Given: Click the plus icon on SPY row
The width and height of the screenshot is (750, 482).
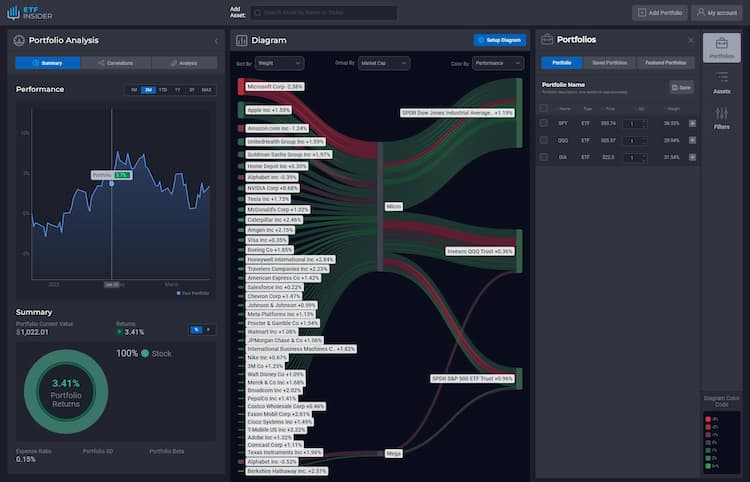Looking at the screenshot, I should [692, 123].
